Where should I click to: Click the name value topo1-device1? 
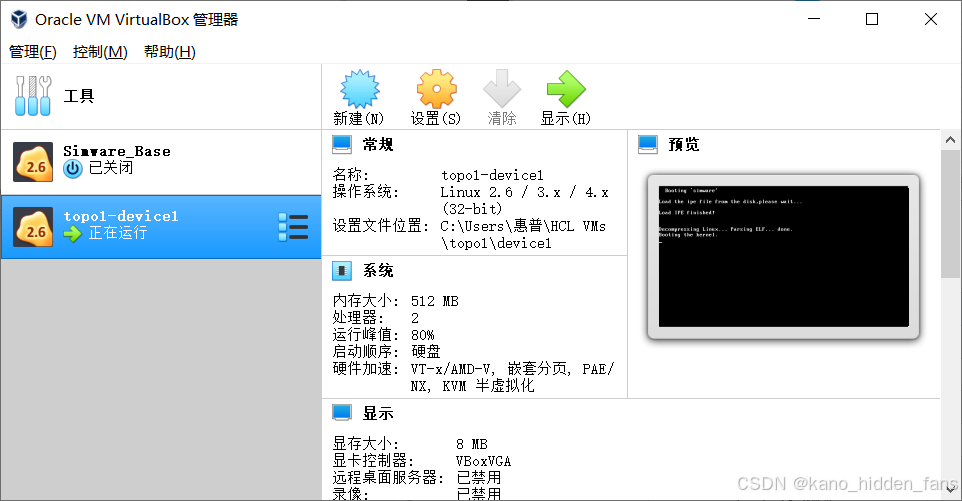click(493, 175)
